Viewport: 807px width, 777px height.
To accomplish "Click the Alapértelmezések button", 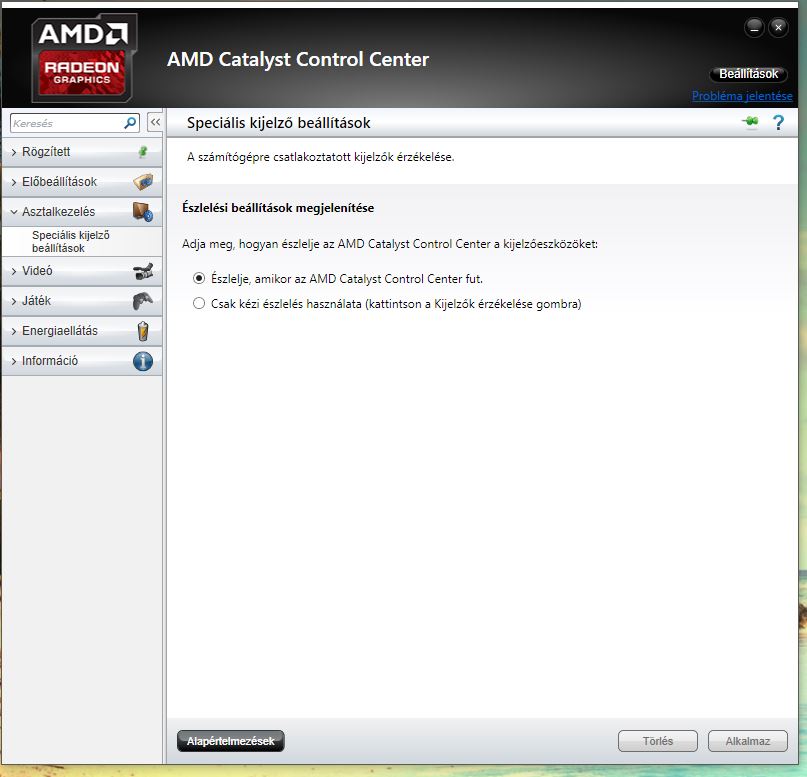I will point(231,741).
